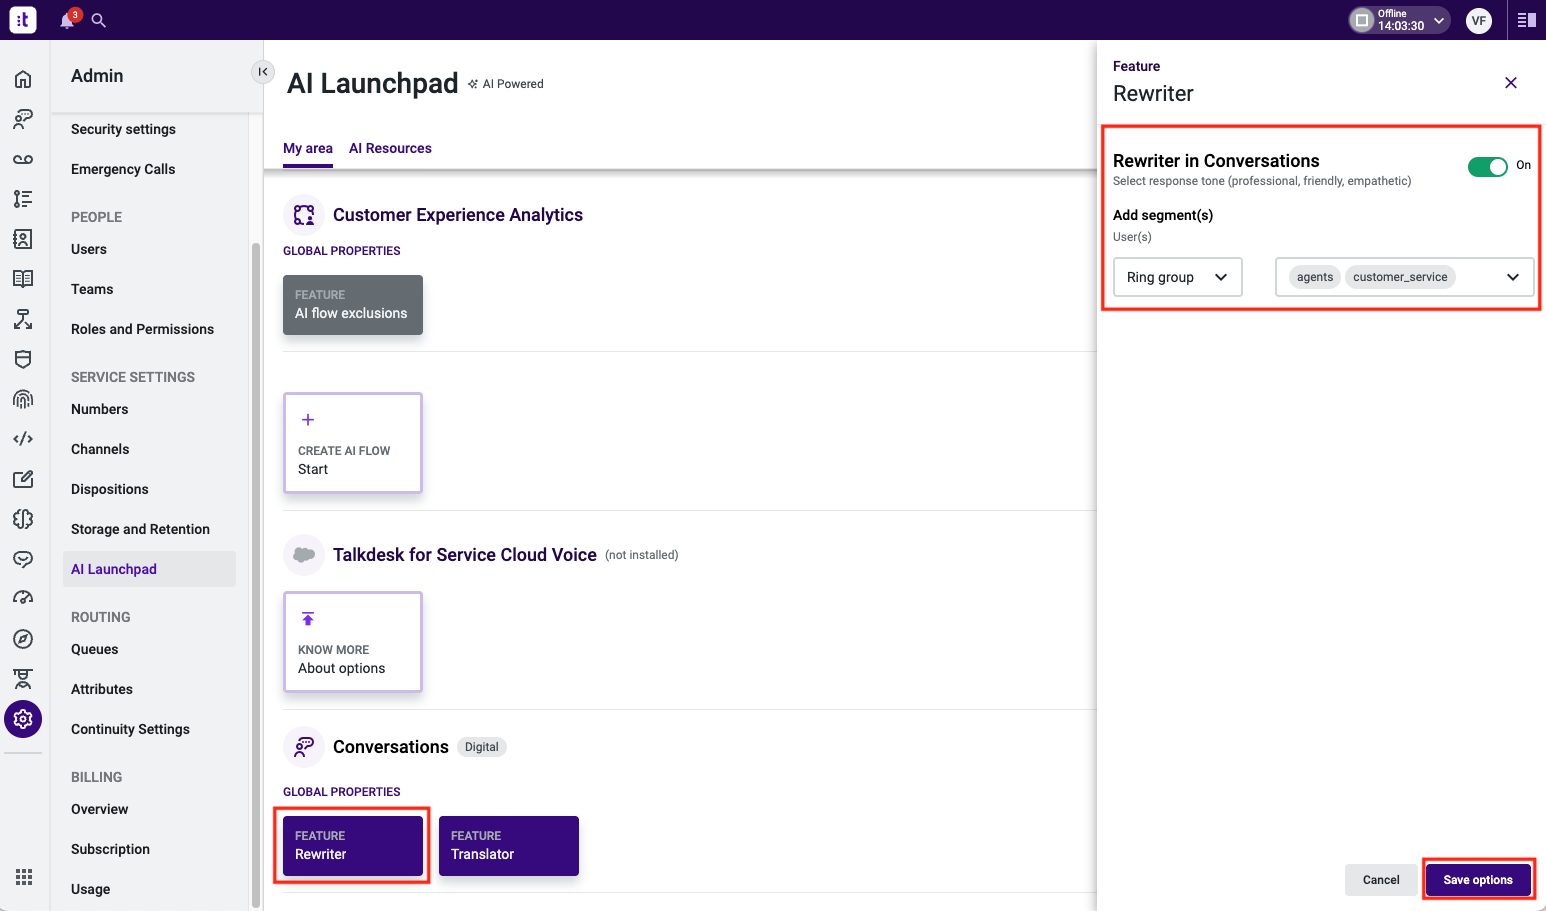The width and height of the screenshot is (1546, 911).
Task: Open the gauge dashboard icon in left rail
Action: click(x=23, y=599)
